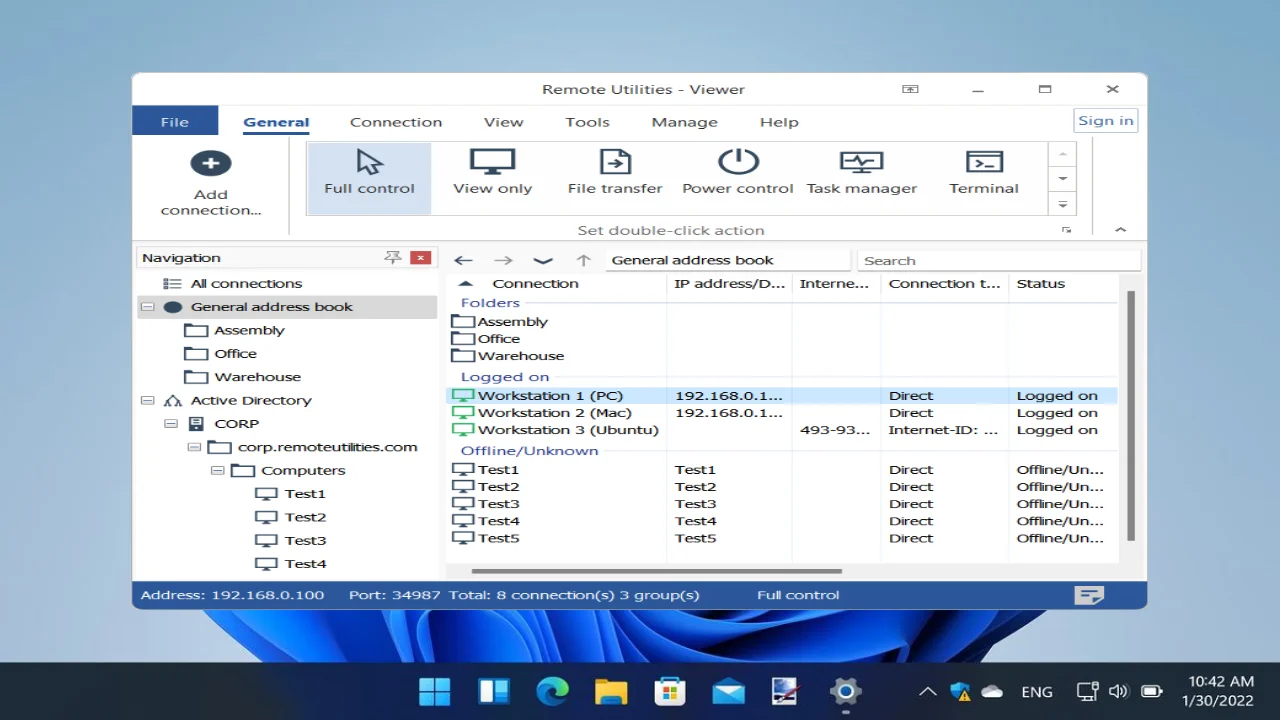Viewport: 1280px width, 720px height.
Task: Select the Test1 connection in list
Action: click(781, 470)
